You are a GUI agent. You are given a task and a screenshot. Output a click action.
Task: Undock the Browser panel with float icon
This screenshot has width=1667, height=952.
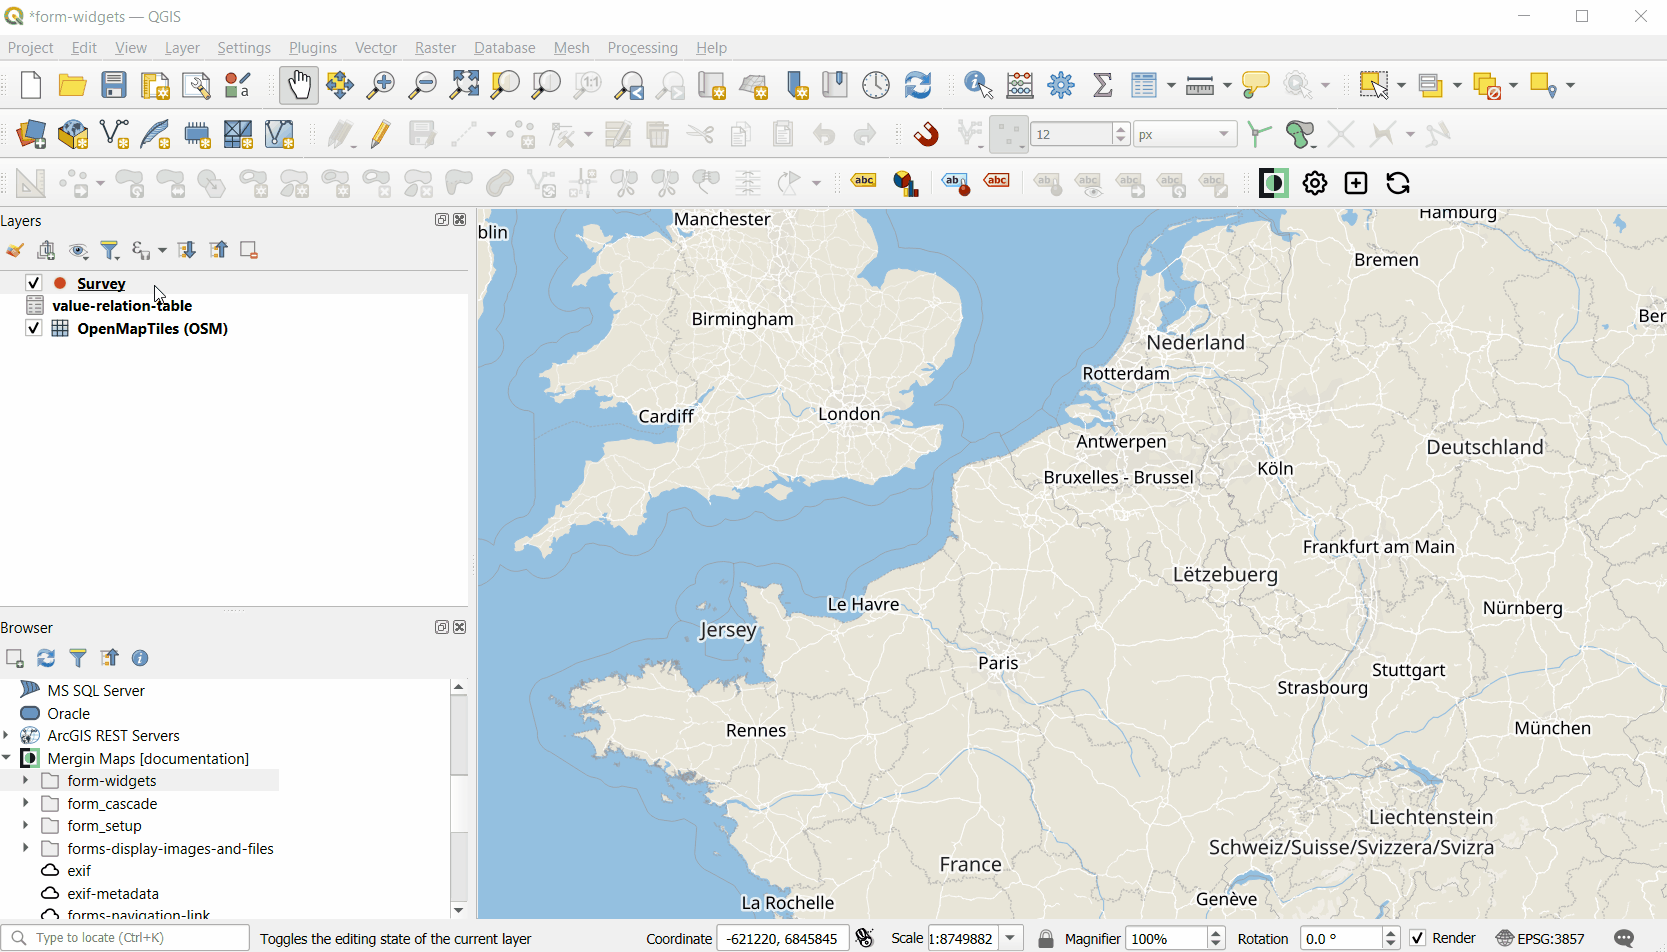pyautogui.click(x=441, y=627)
